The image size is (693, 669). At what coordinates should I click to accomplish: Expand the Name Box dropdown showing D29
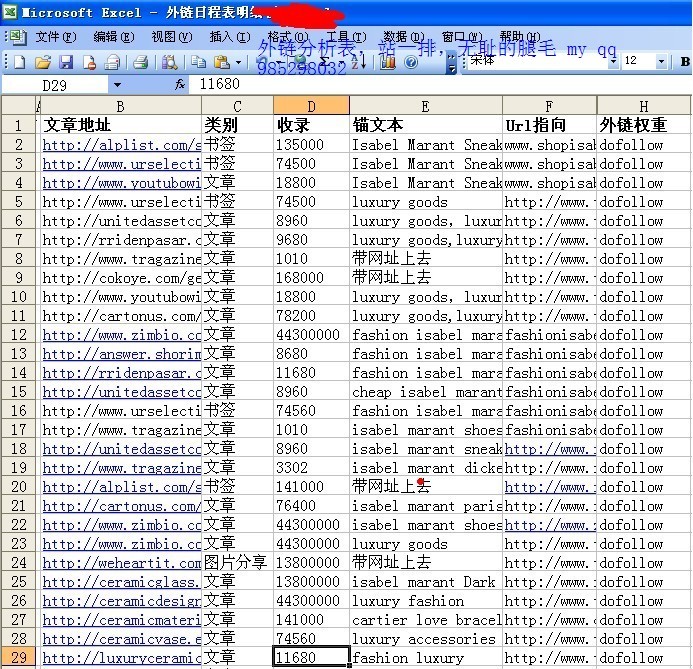coord(116,86)
